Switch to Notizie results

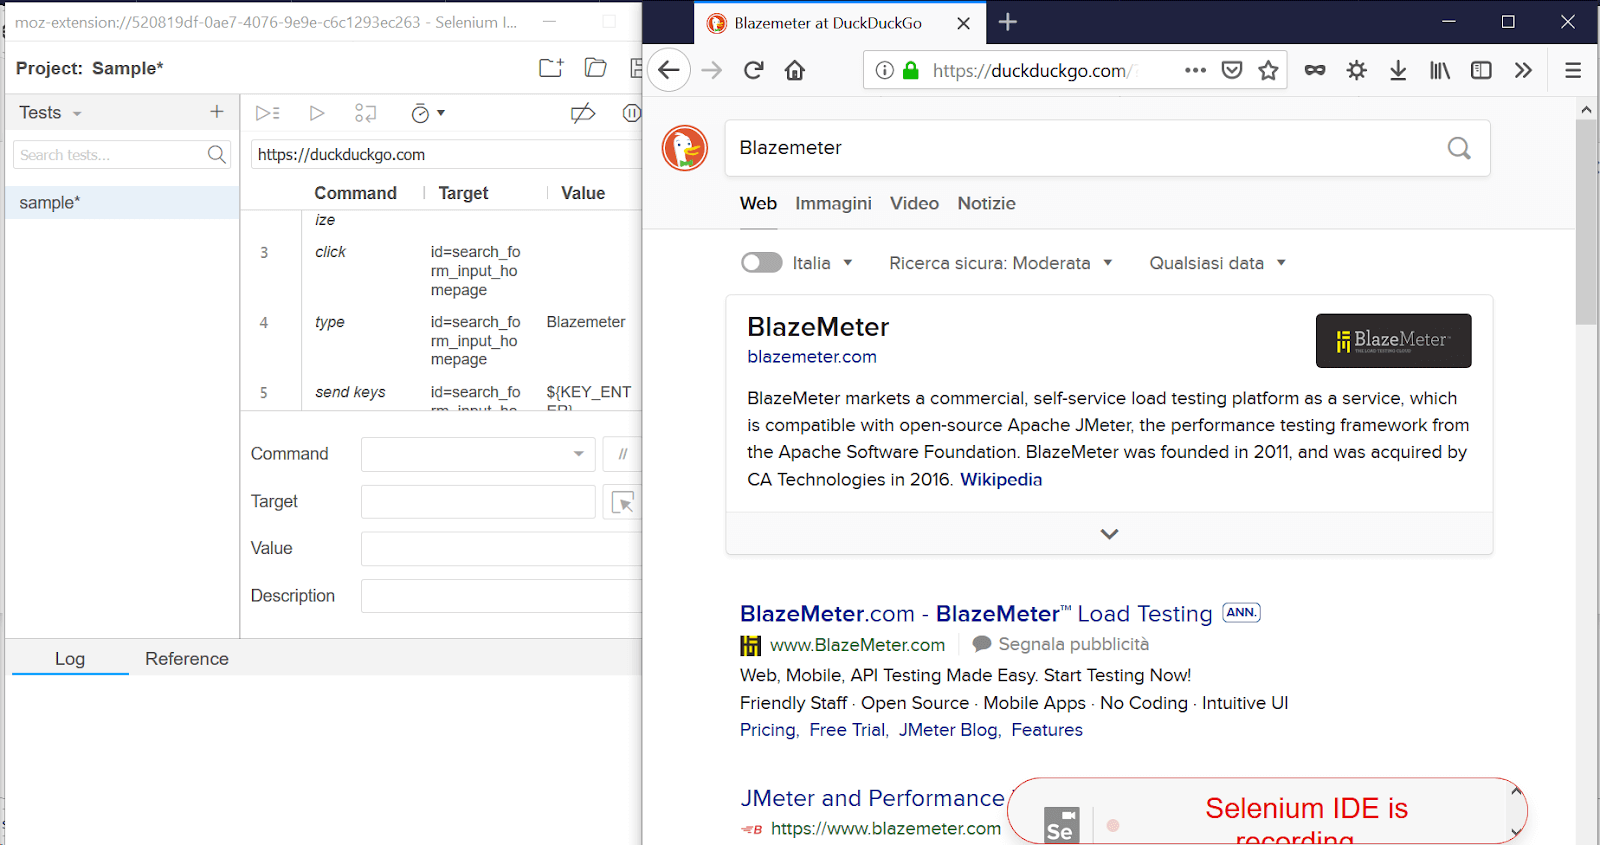click(x=986, y=203)
